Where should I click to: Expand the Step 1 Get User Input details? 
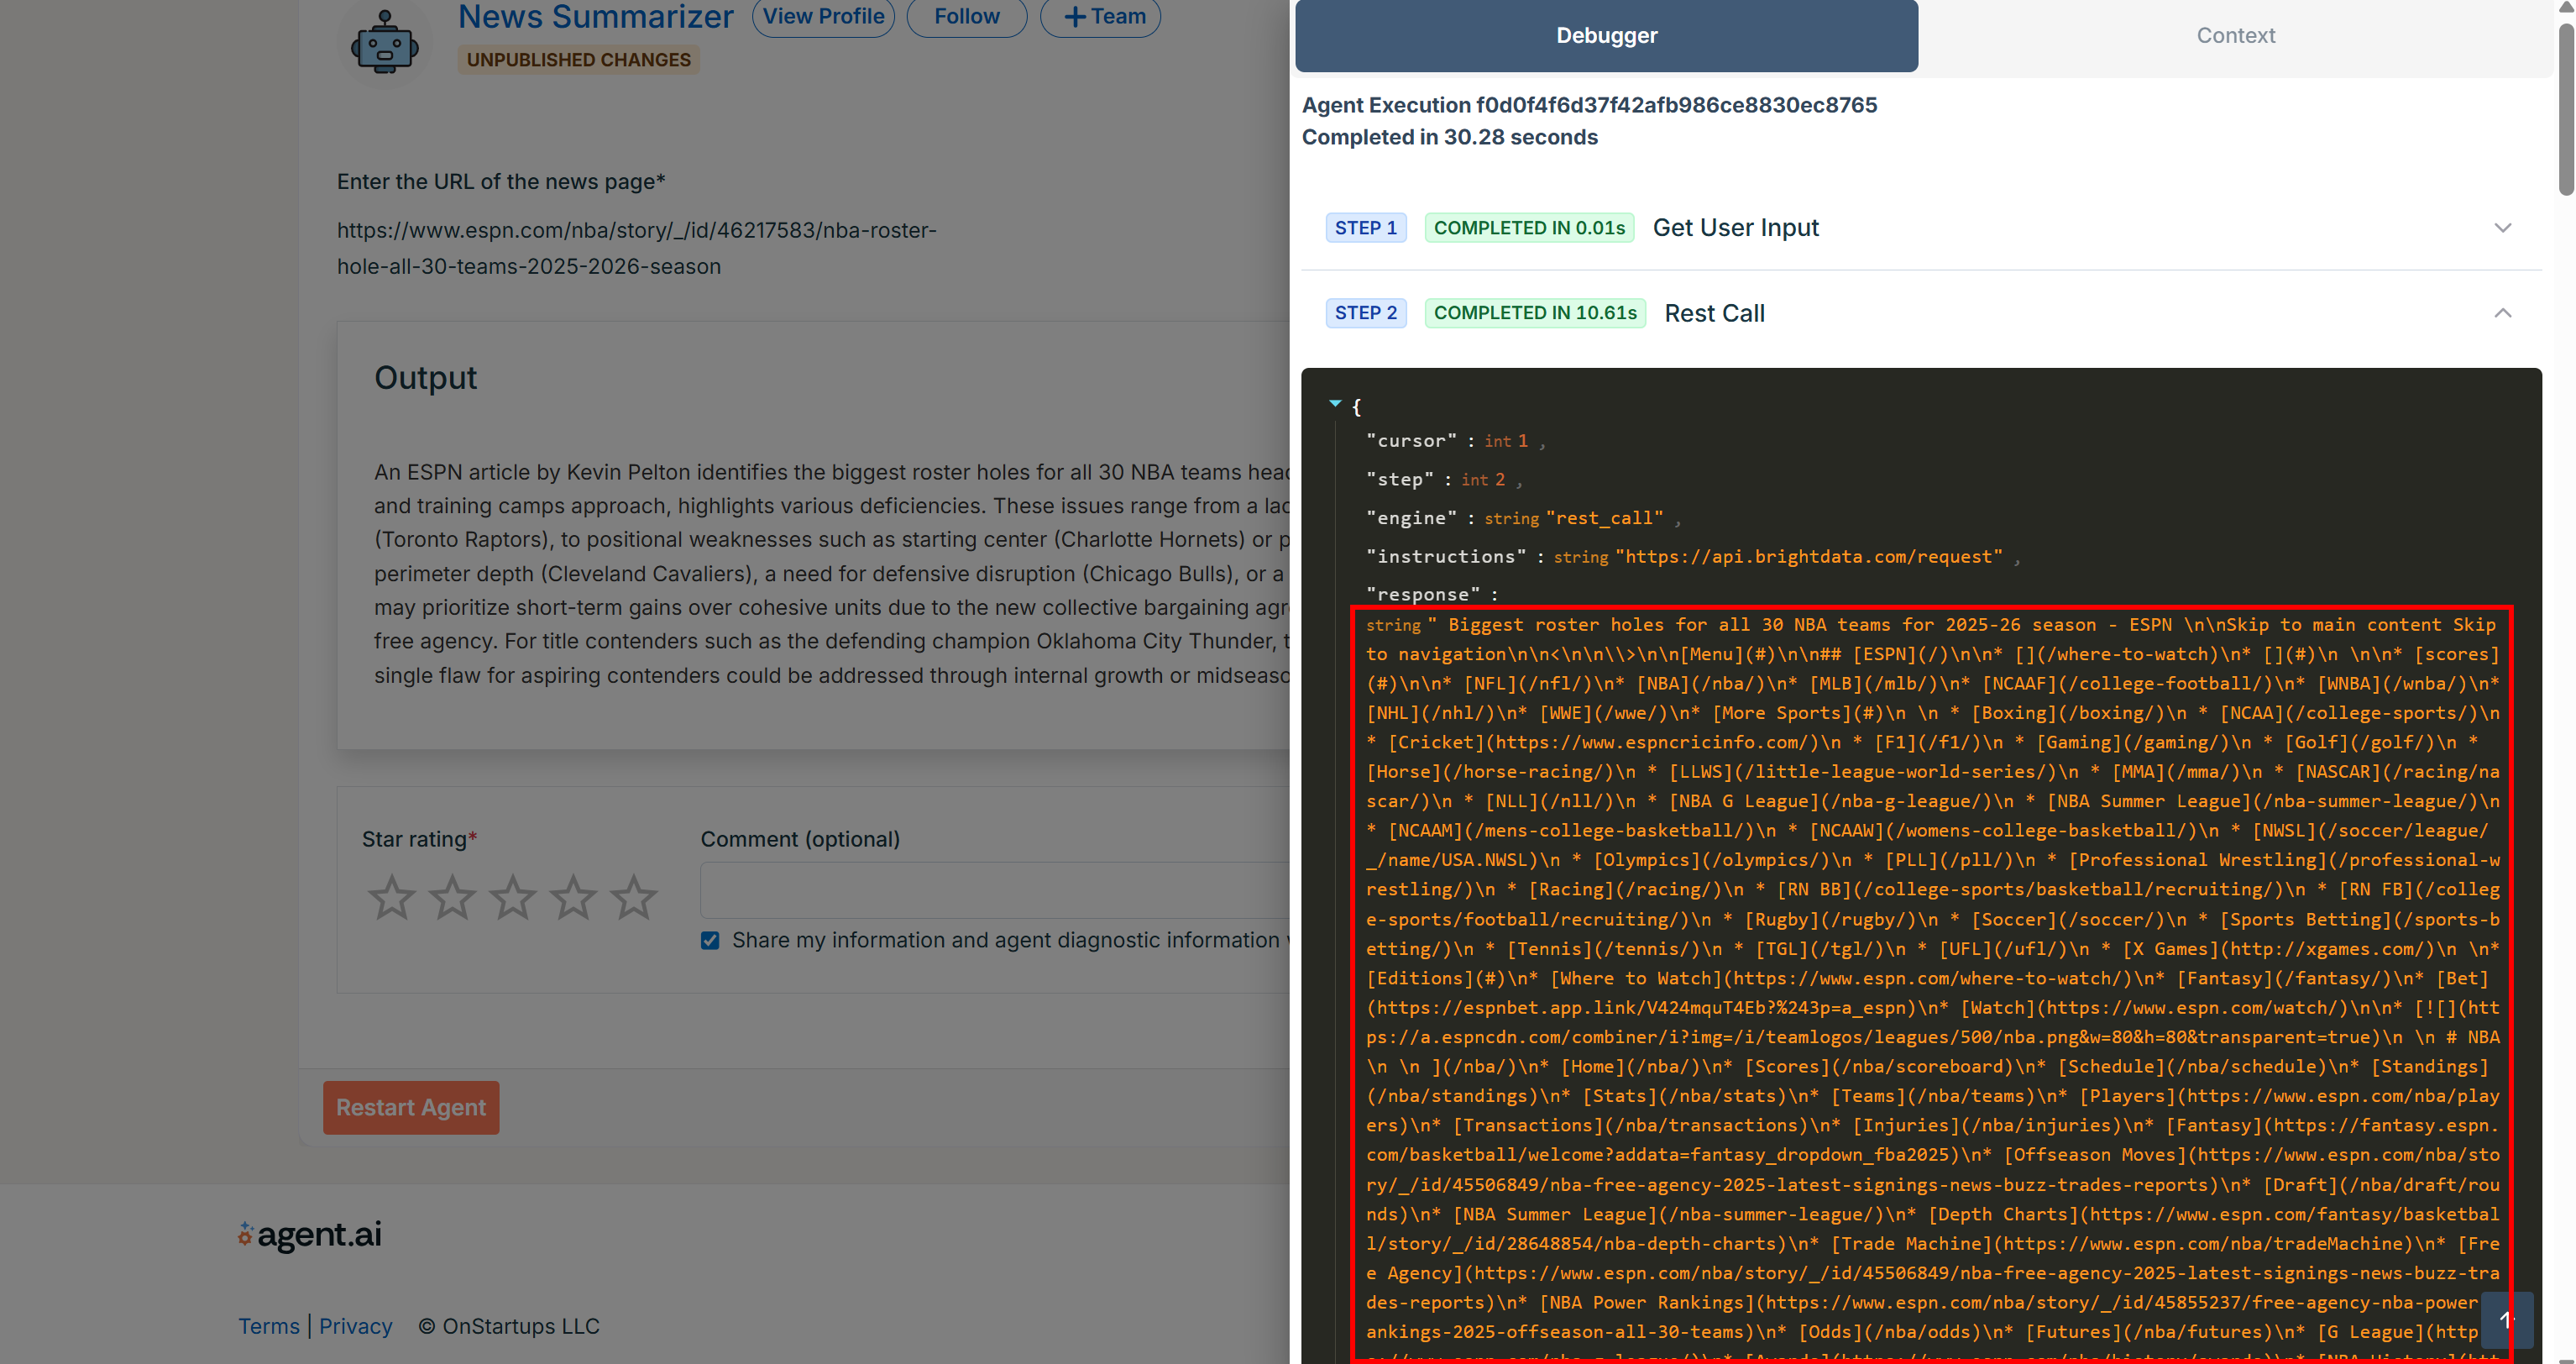[x=2503, y=227]
